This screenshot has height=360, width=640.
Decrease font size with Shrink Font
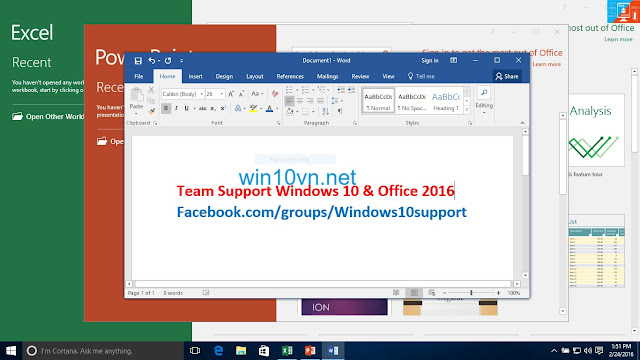(241, 94)
